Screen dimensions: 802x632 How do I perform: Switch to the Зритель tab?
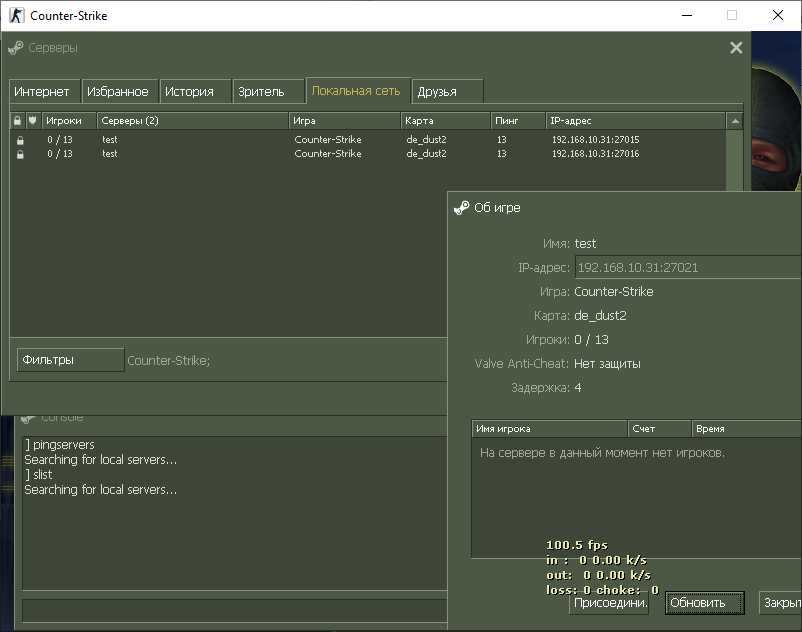pos(268,92)
